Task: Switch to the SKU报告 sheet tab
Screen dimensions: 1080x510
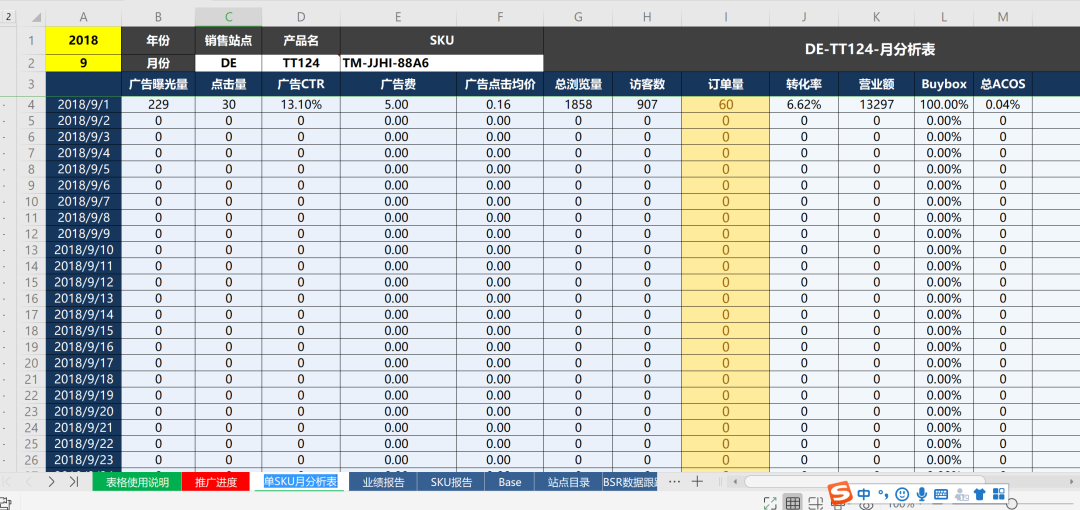Action: click(x=451, y=482)
